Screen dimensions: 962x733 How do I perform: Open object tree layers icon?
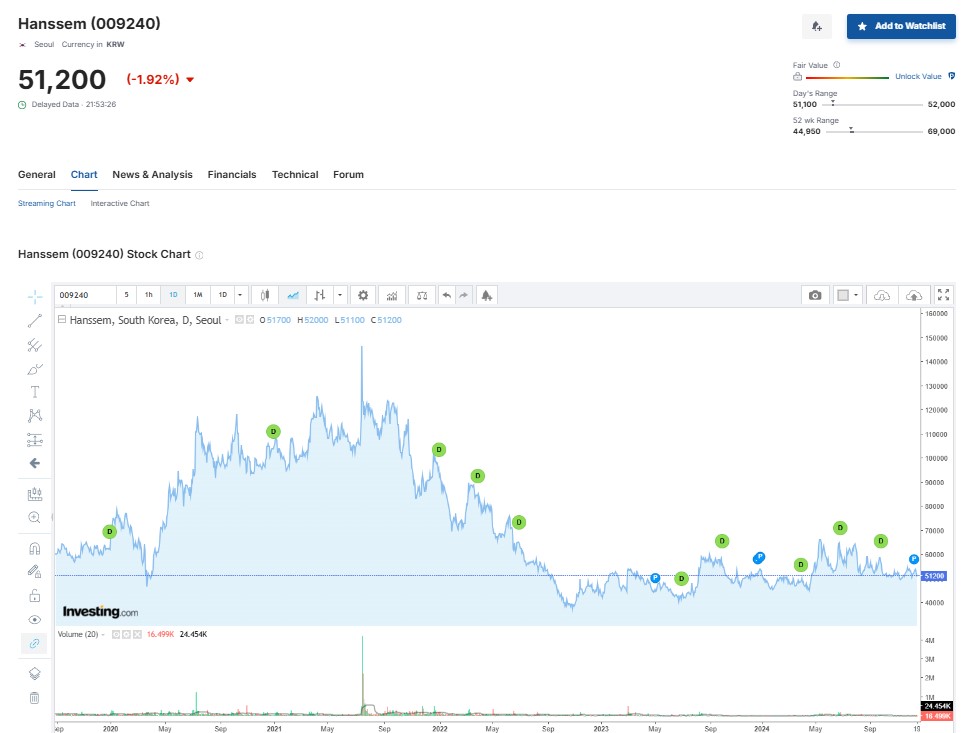click(35, 674)
